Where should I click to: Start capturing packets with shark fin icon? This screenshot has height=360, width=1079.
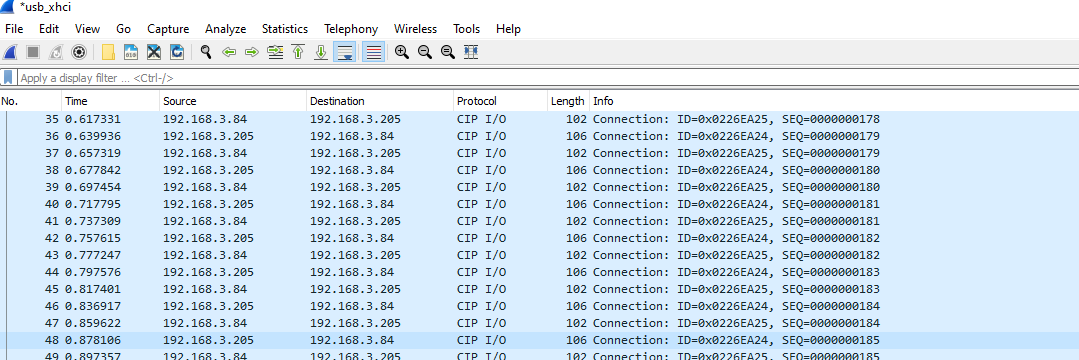point(10,52)
